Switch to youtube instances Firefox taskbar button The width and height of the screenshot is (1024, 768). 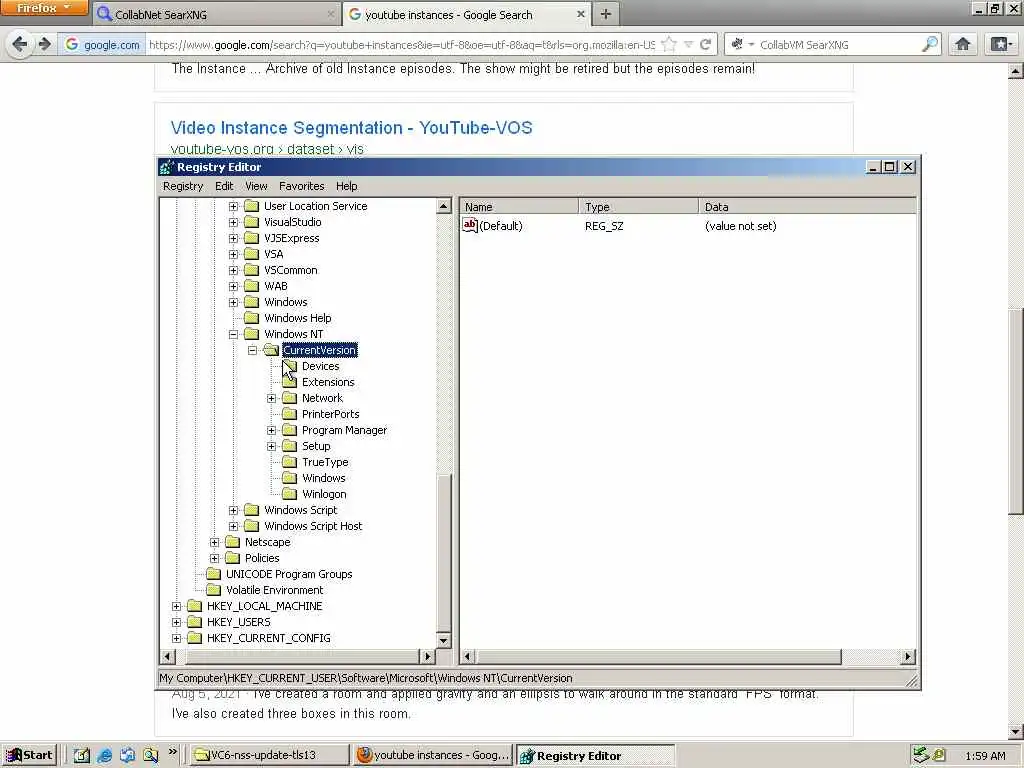click(432, 755)
